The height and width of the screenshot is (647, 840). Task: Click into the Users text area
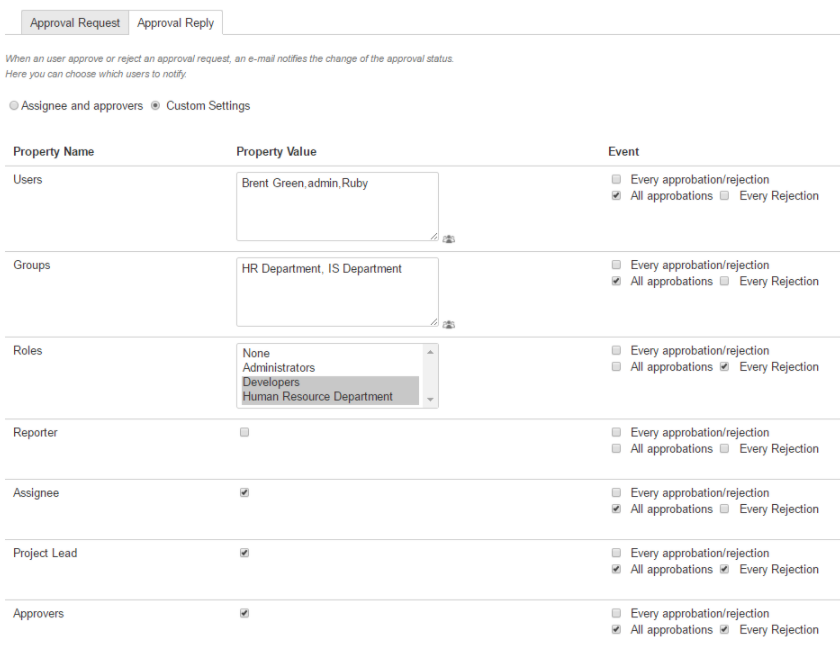(x=337, y=206)
